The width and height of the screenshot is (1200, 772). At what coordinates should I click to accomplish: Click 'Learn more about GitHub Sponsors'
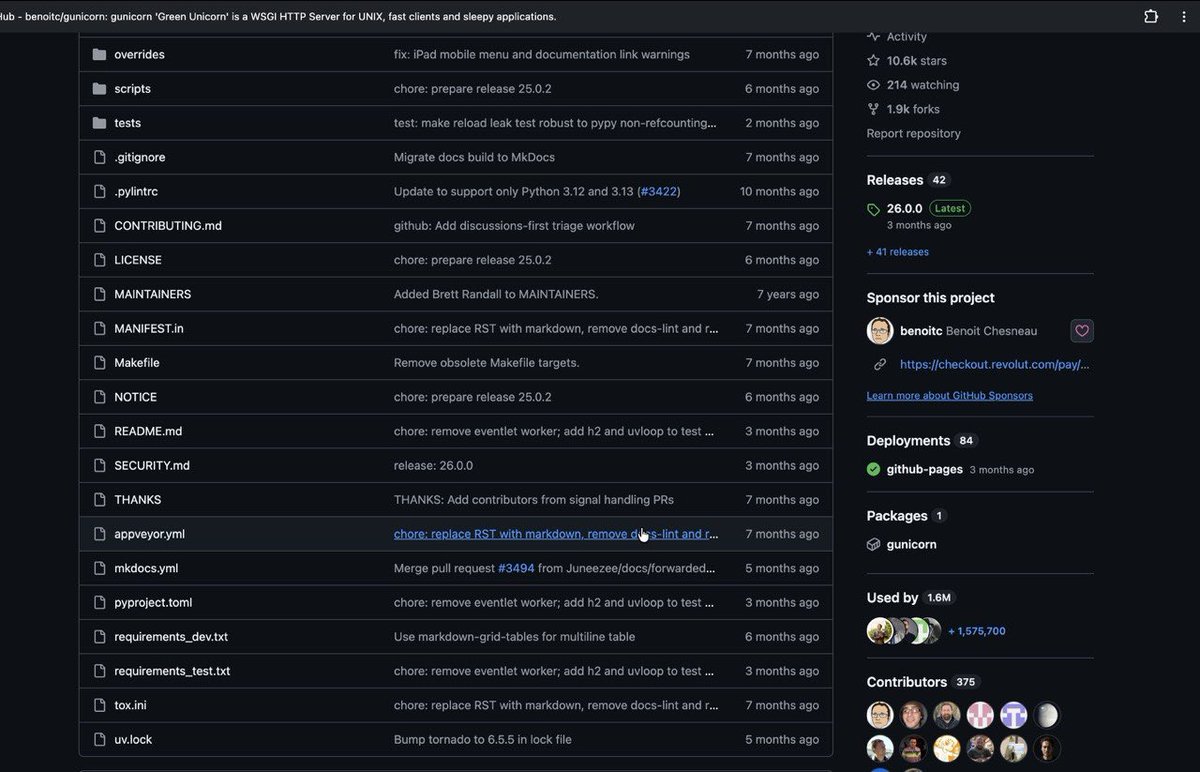(949, 395)
